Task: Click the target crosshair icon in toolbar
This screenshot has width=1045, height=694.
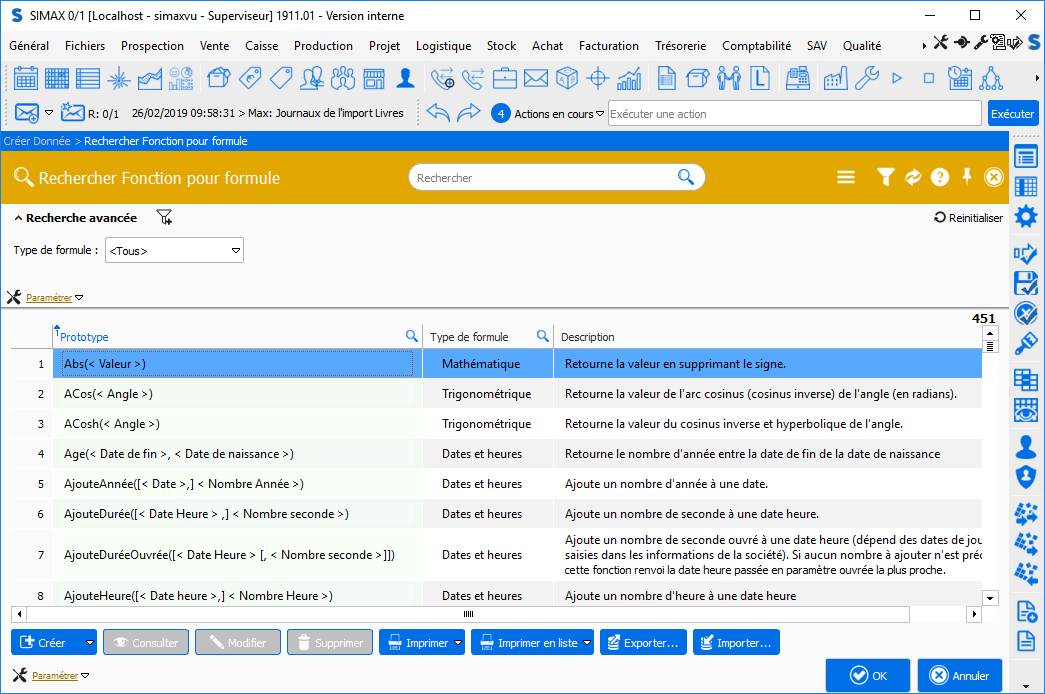Action: click(598, 78)
